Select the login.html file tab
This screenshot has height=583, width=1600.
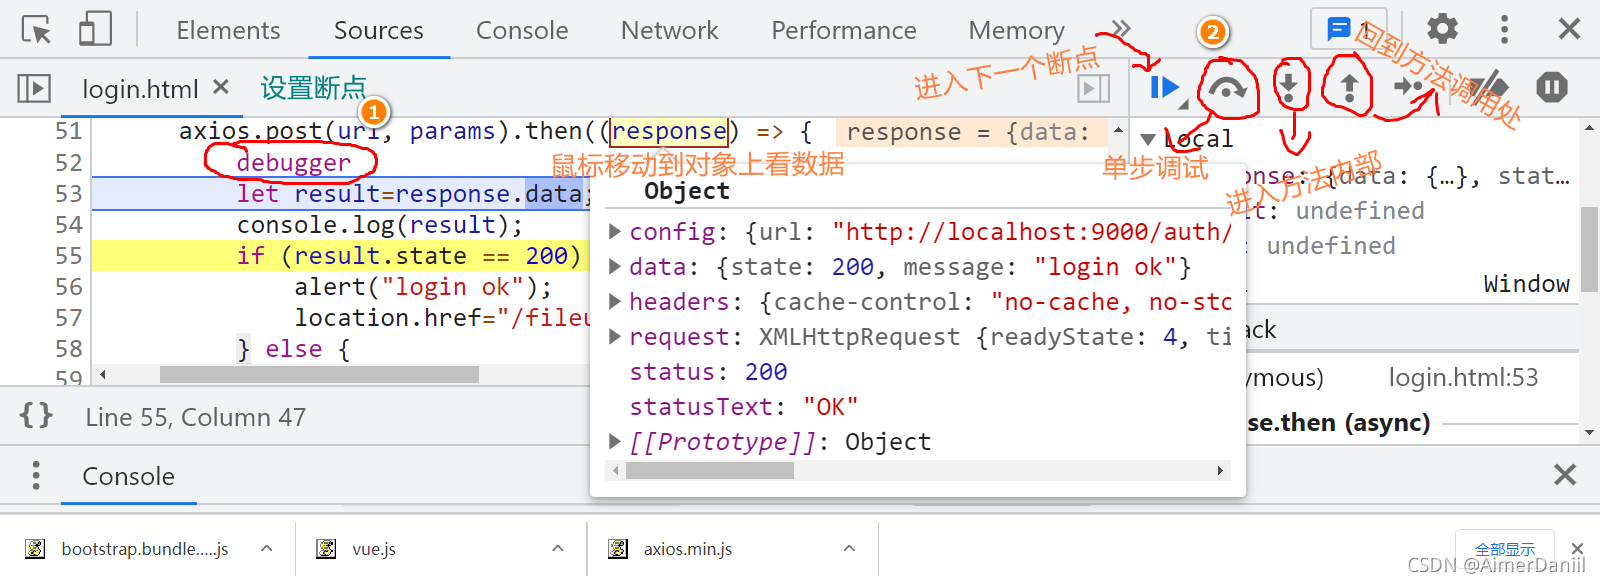[x=140, y=89]
